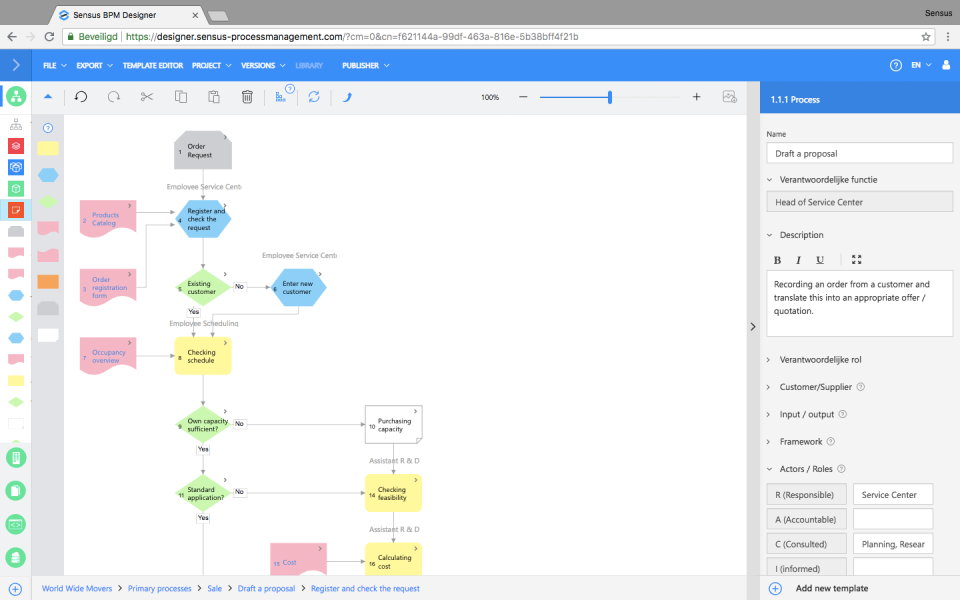Screen dimensions: 960x600
Task: Expand the Input / output section
Action: click(x=769, y=414)
